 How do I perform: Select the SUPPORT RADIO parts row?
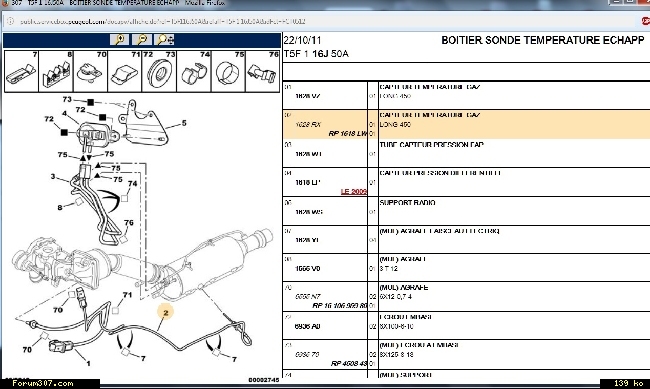coord(466,211)
